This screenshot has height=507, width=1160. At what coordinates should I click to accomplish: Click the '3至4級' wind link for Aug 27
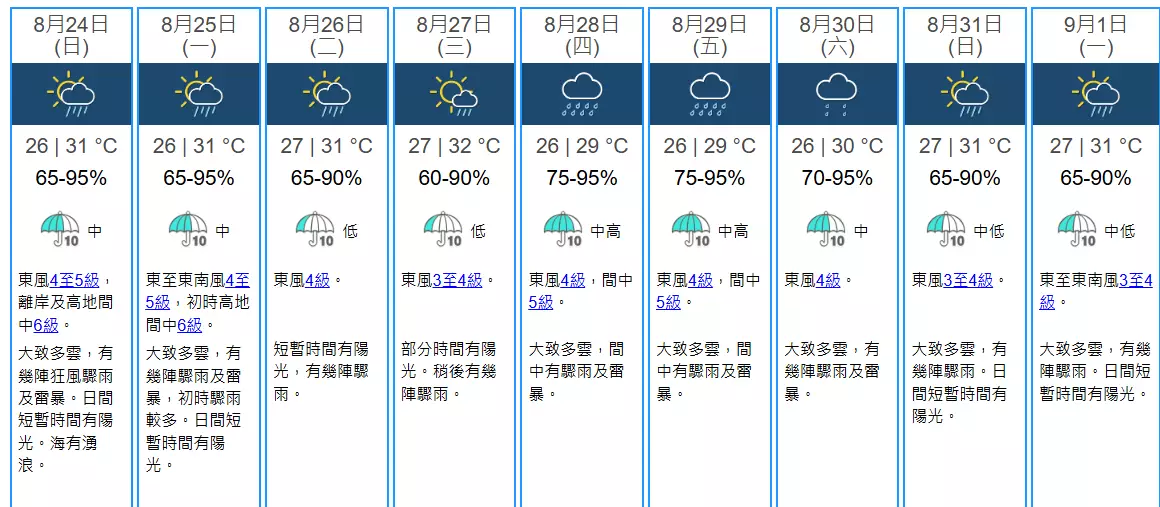(458, 281)
